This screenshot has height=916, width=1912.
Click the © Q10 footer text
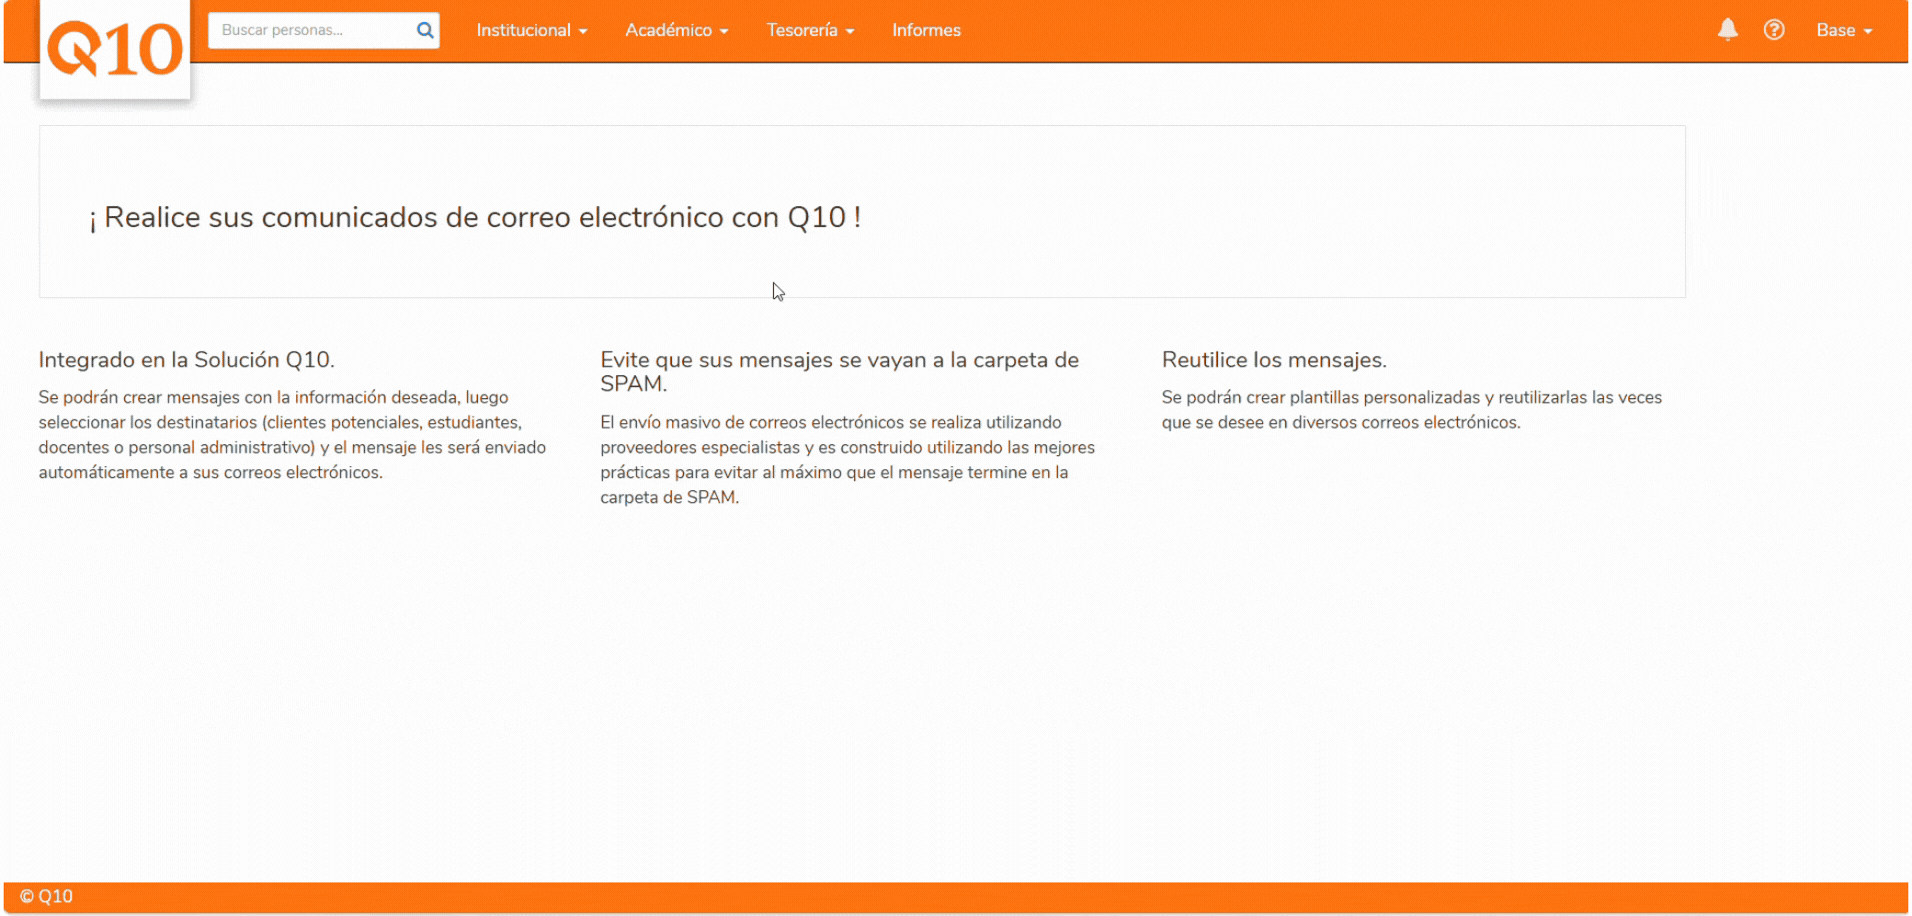47,896
